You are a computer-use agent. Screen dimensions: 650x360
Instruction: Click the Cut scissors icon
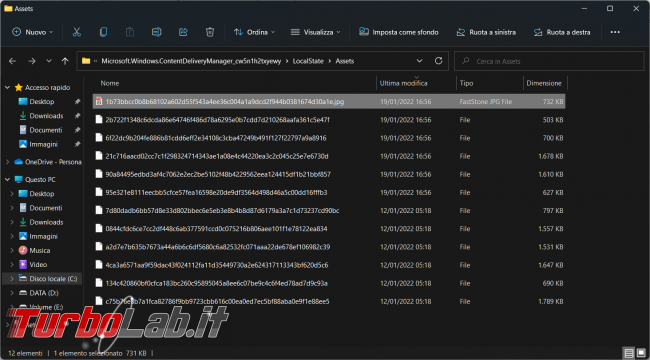(77, 32)
